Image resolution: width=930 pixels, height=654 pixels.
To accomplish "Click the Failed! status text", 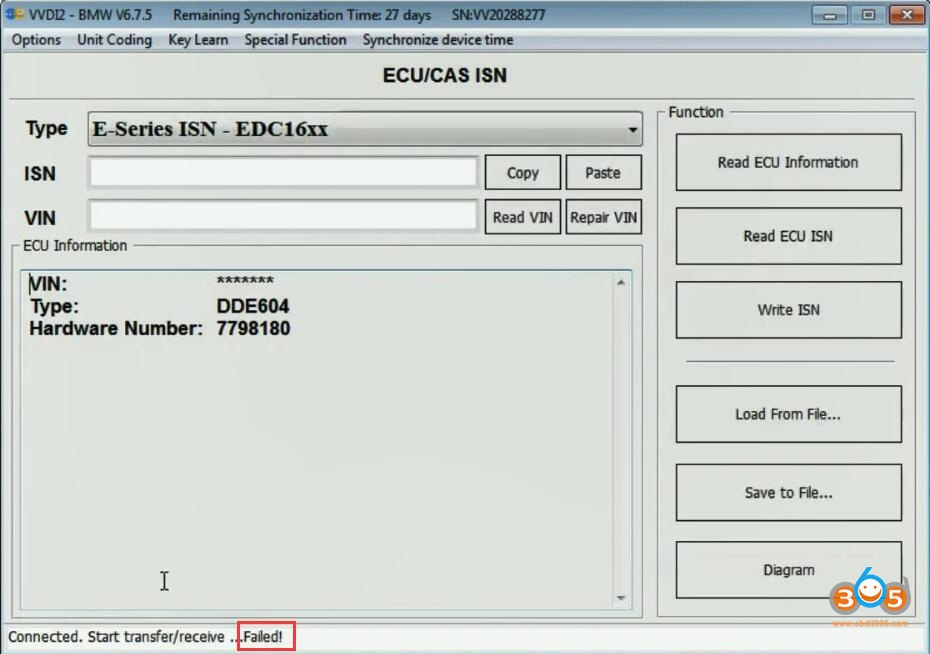I will coord(263,637).
